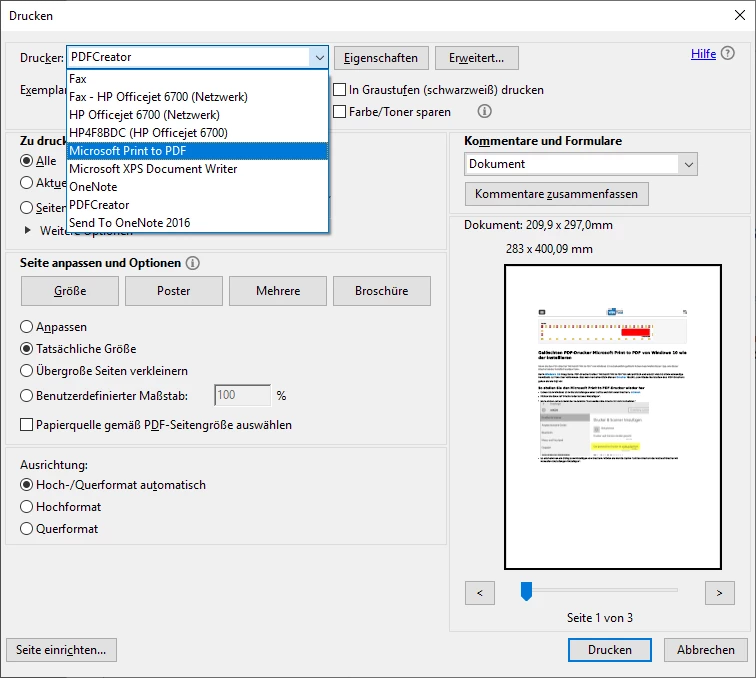
Task: Pick OneNote in the printer list
Action: (198, 187)
